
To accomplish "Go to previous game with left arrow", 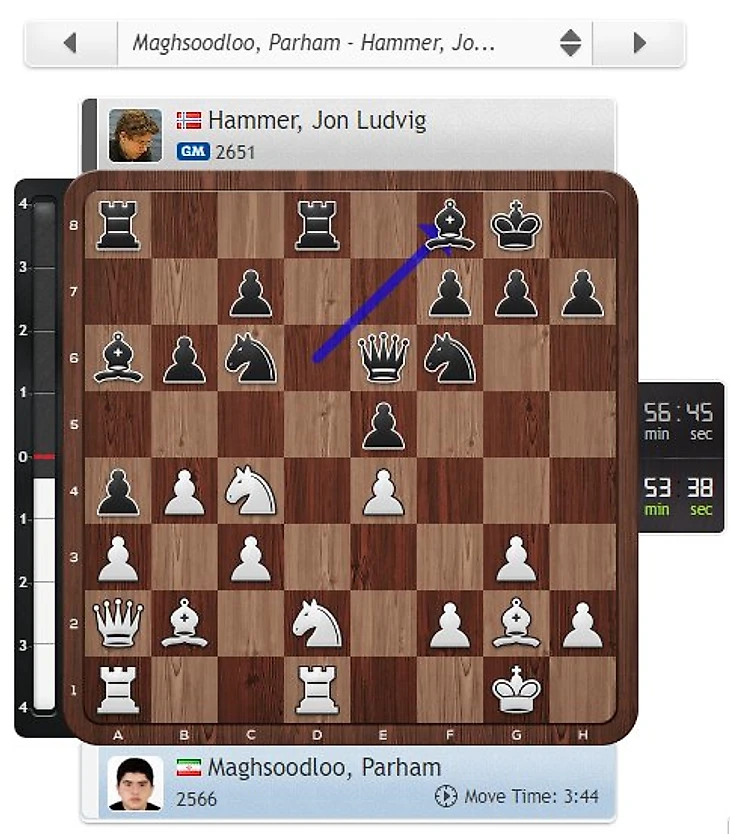I will pyautogui.click(x=71, y=43).
